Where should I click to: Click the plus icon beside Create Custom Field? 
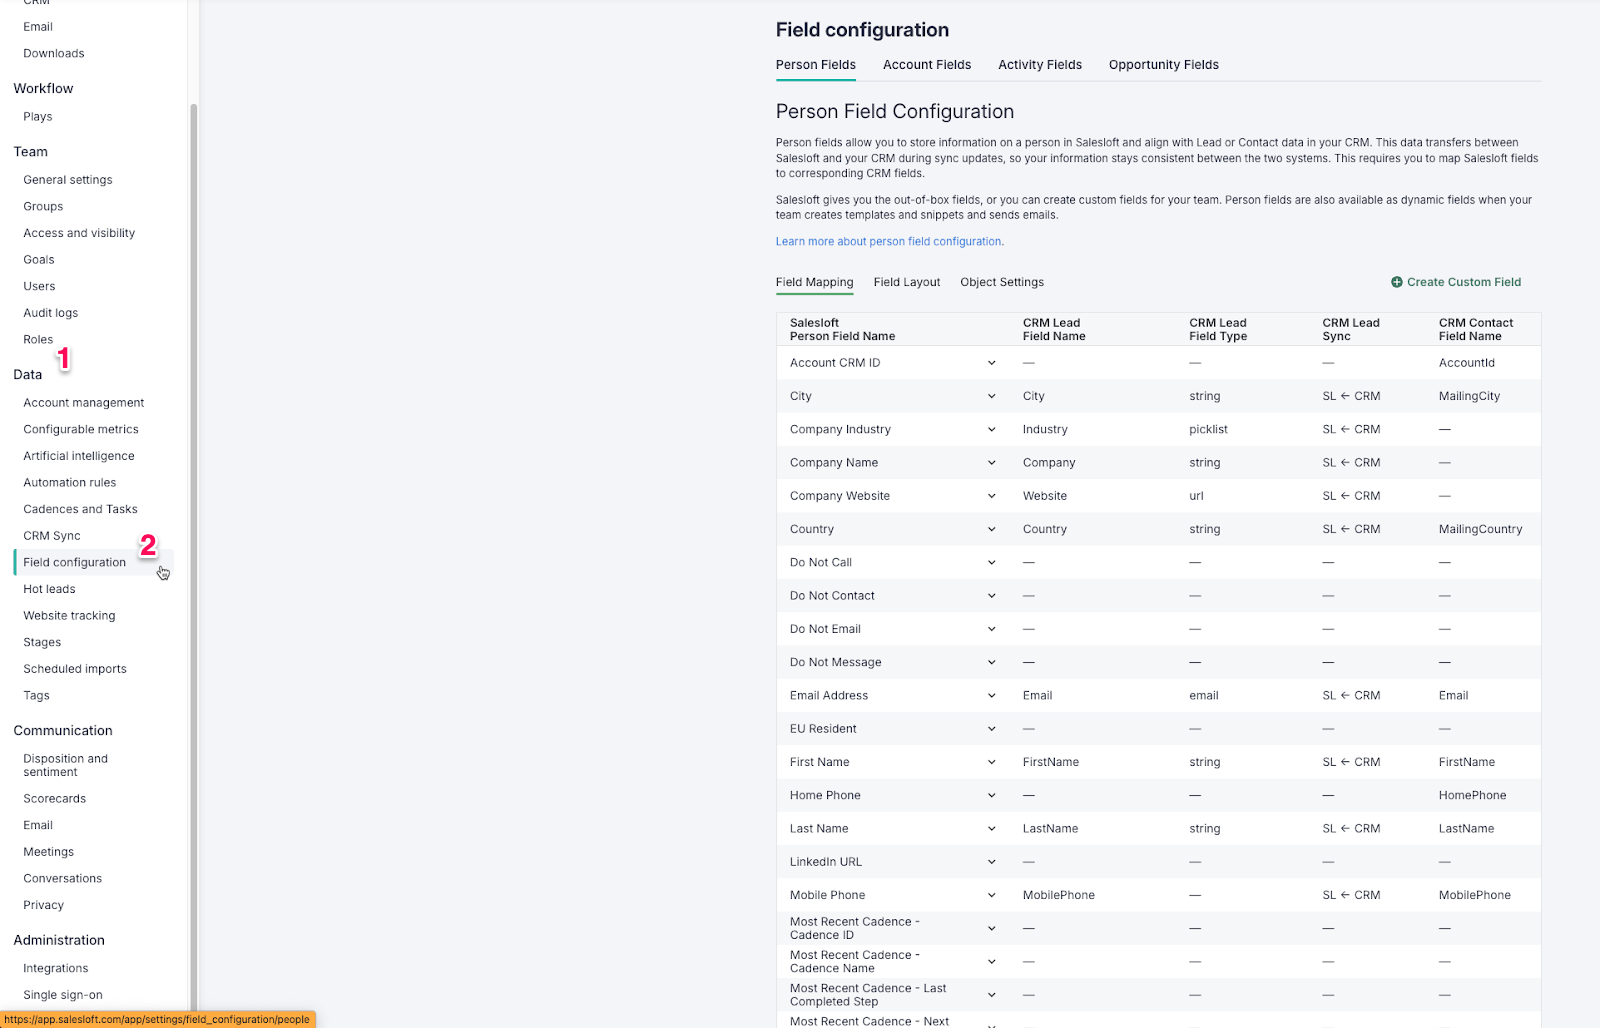point(1396,282)
